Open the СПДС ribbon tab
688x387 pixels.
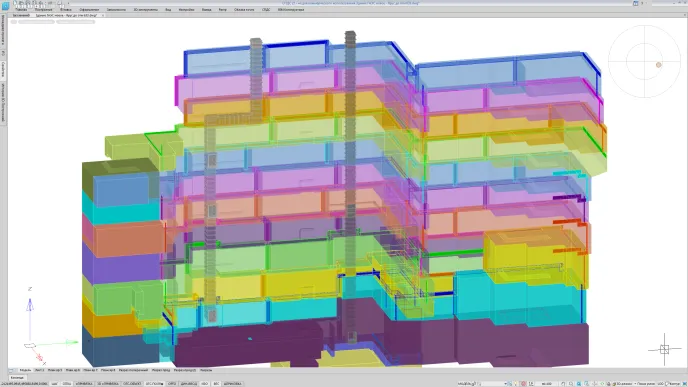coord(266,9)
